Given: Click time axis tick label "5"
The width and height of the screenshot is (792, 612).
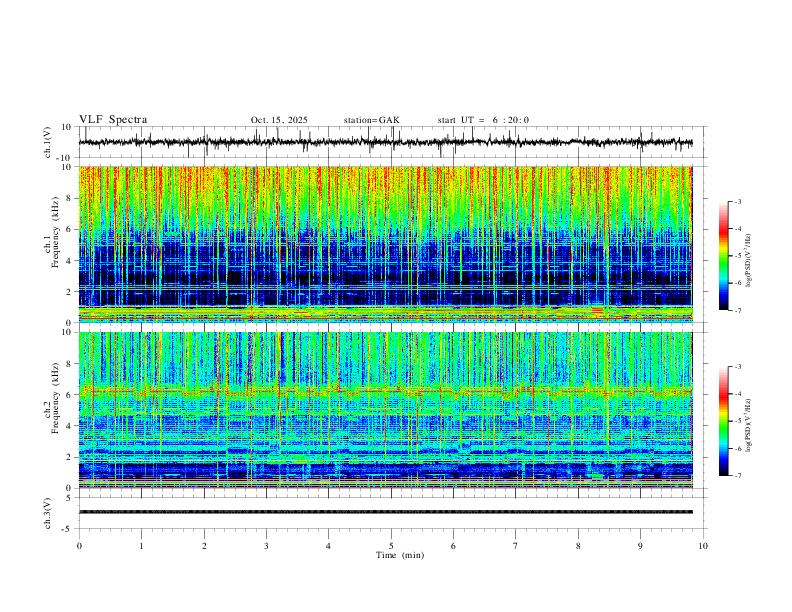Looking at the screenshot, I should 391,546.
